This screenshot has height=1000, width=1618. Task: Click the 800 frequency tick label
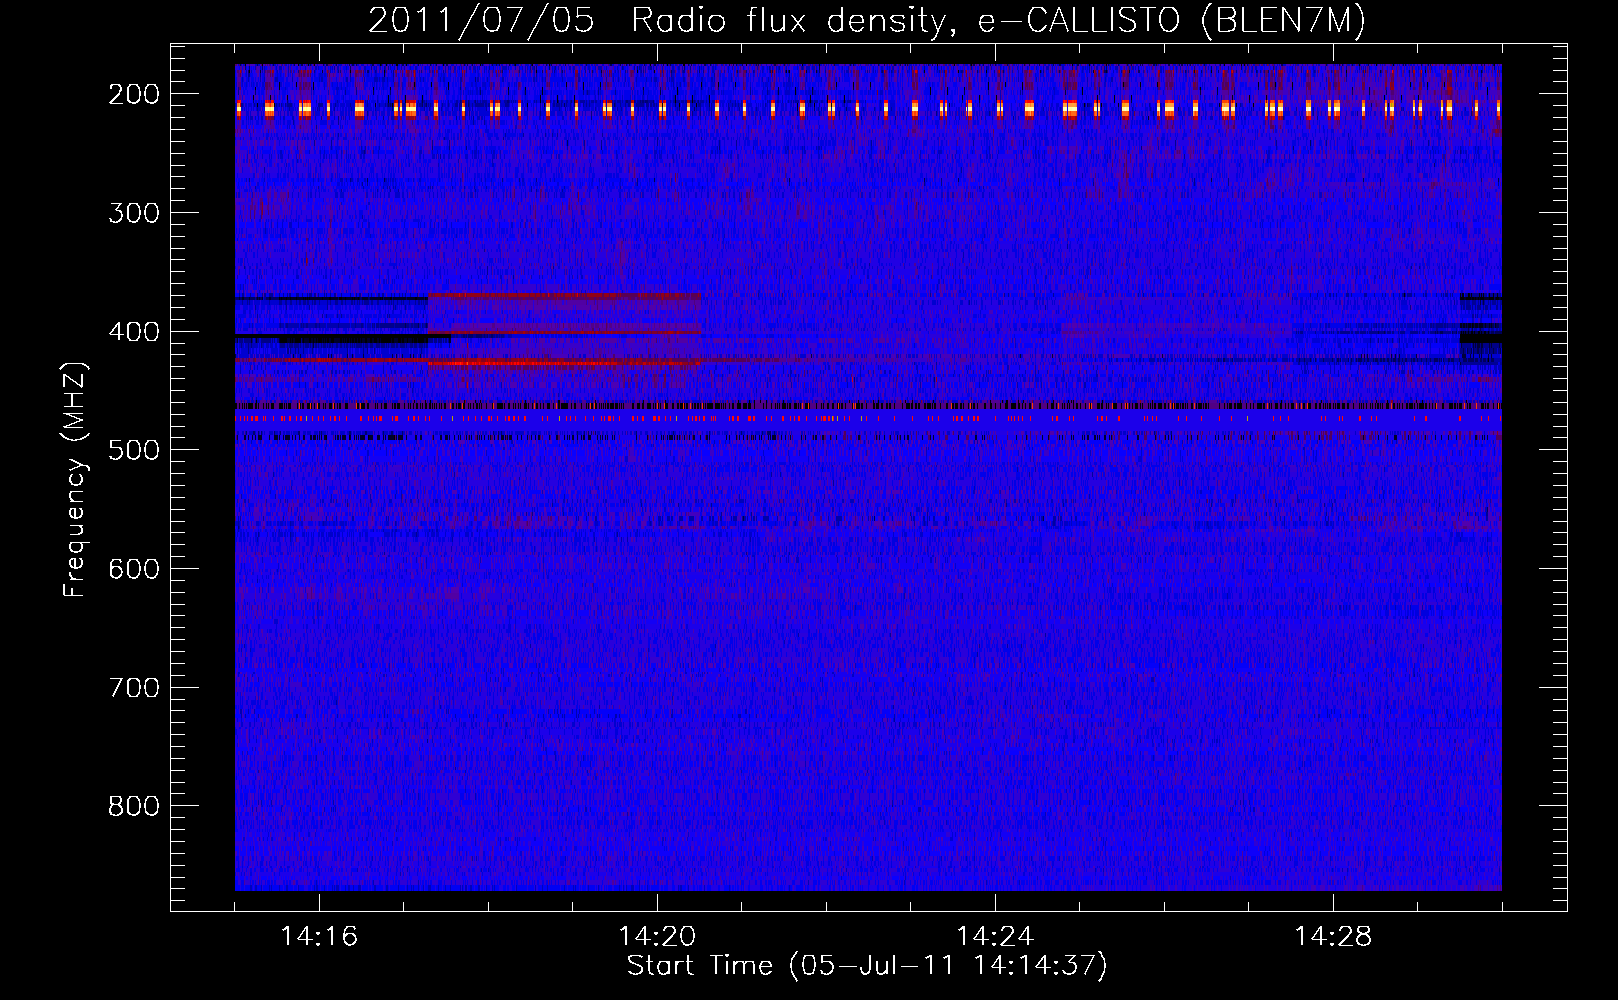click(133, 806)
